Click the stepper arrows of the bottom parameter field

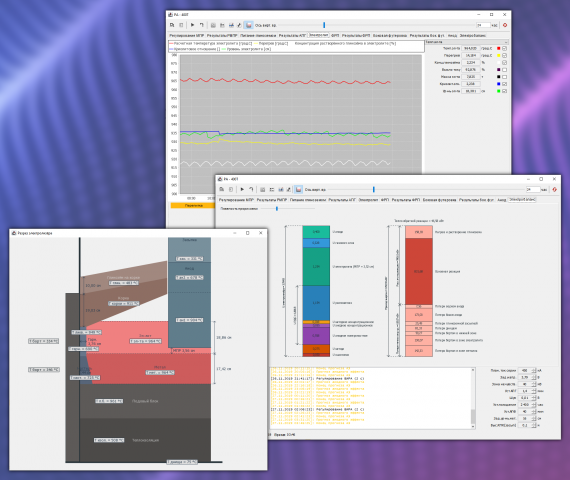coord(534,425)
